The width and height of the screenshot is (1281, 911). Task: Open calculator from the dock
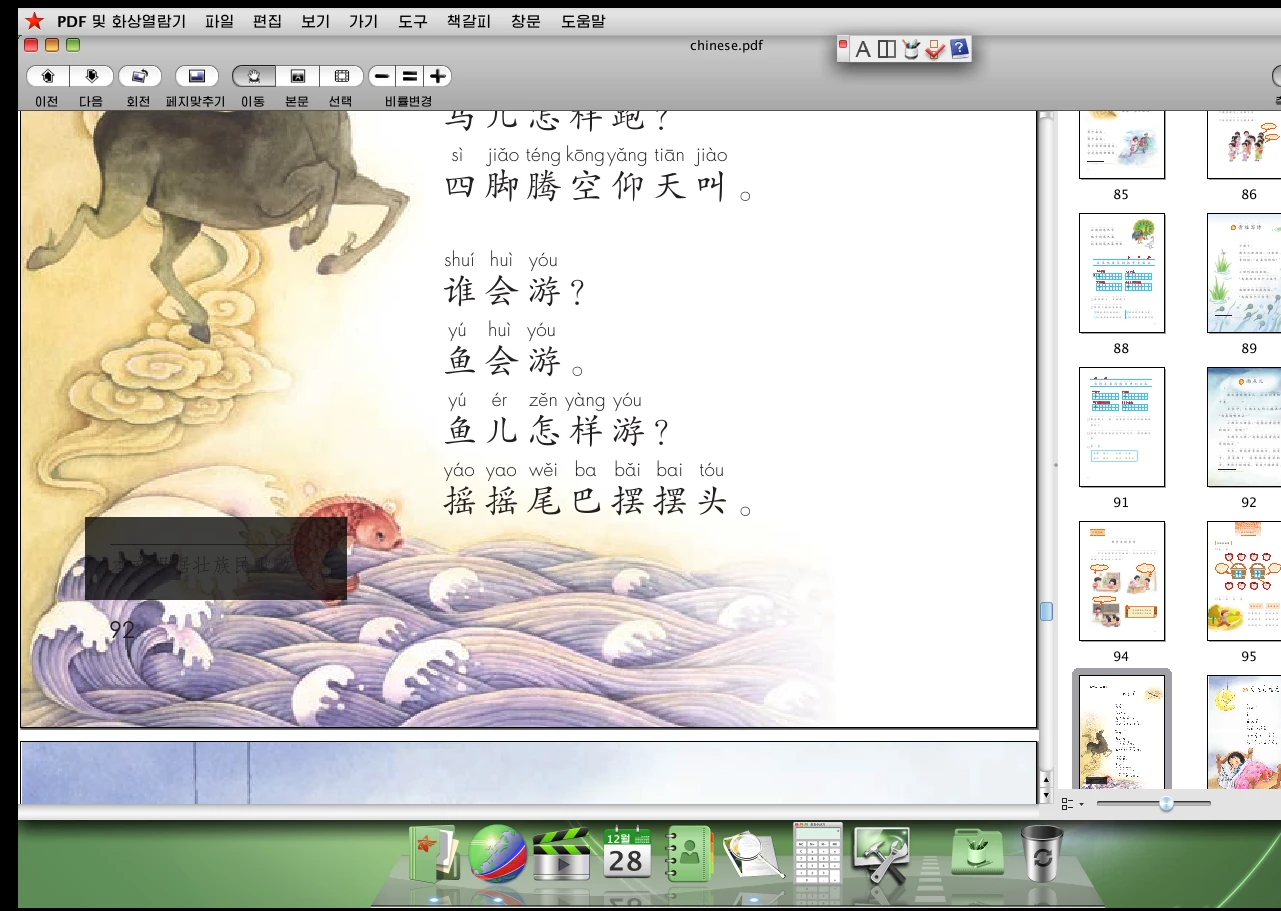[x=818, y=852]
